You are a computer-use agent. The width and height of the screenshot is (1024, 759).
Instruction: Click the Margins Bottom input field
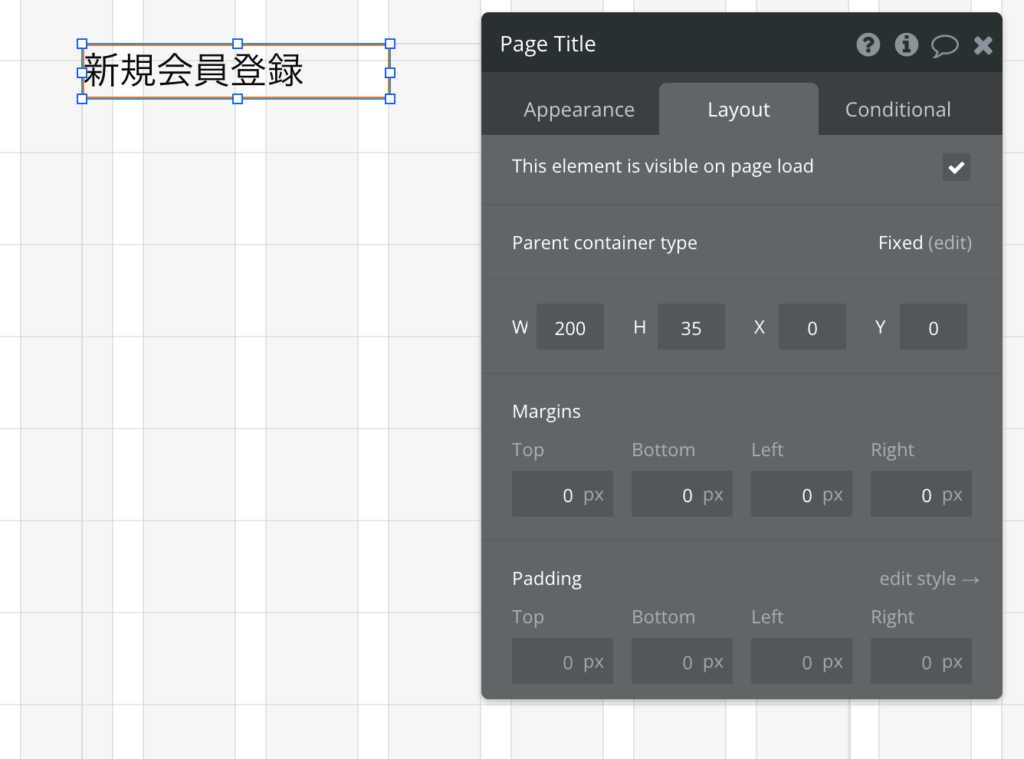pyautogui.click(x=682, y=494)
